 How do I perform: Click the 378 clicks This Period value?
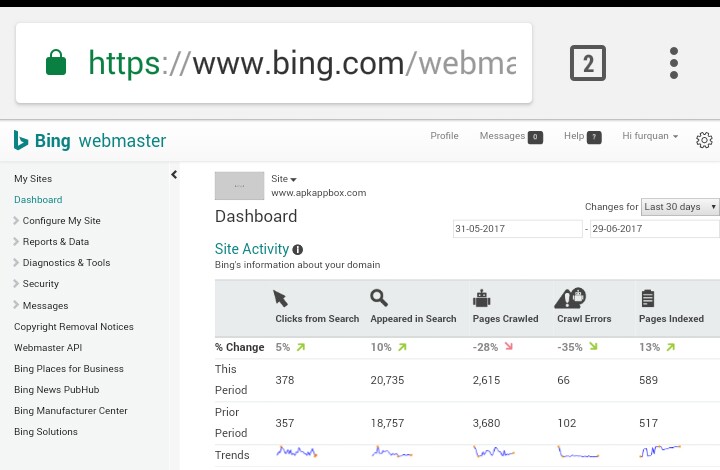285,380
